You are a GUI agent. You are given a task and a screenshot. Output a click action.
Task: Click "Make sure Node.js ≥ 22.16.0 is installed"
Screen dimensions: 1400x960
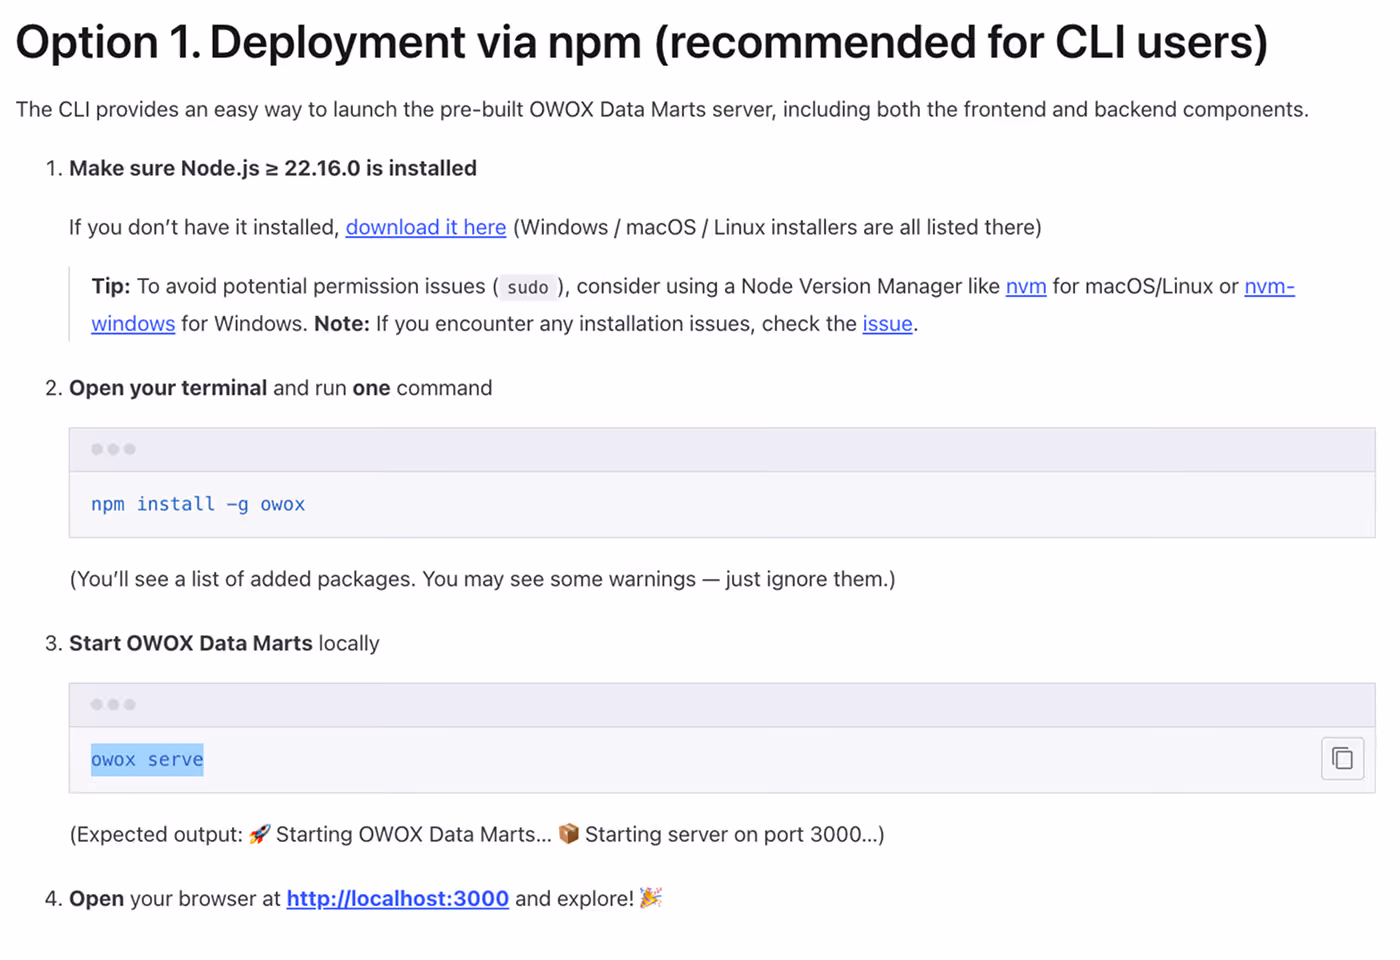coord(273,168)
